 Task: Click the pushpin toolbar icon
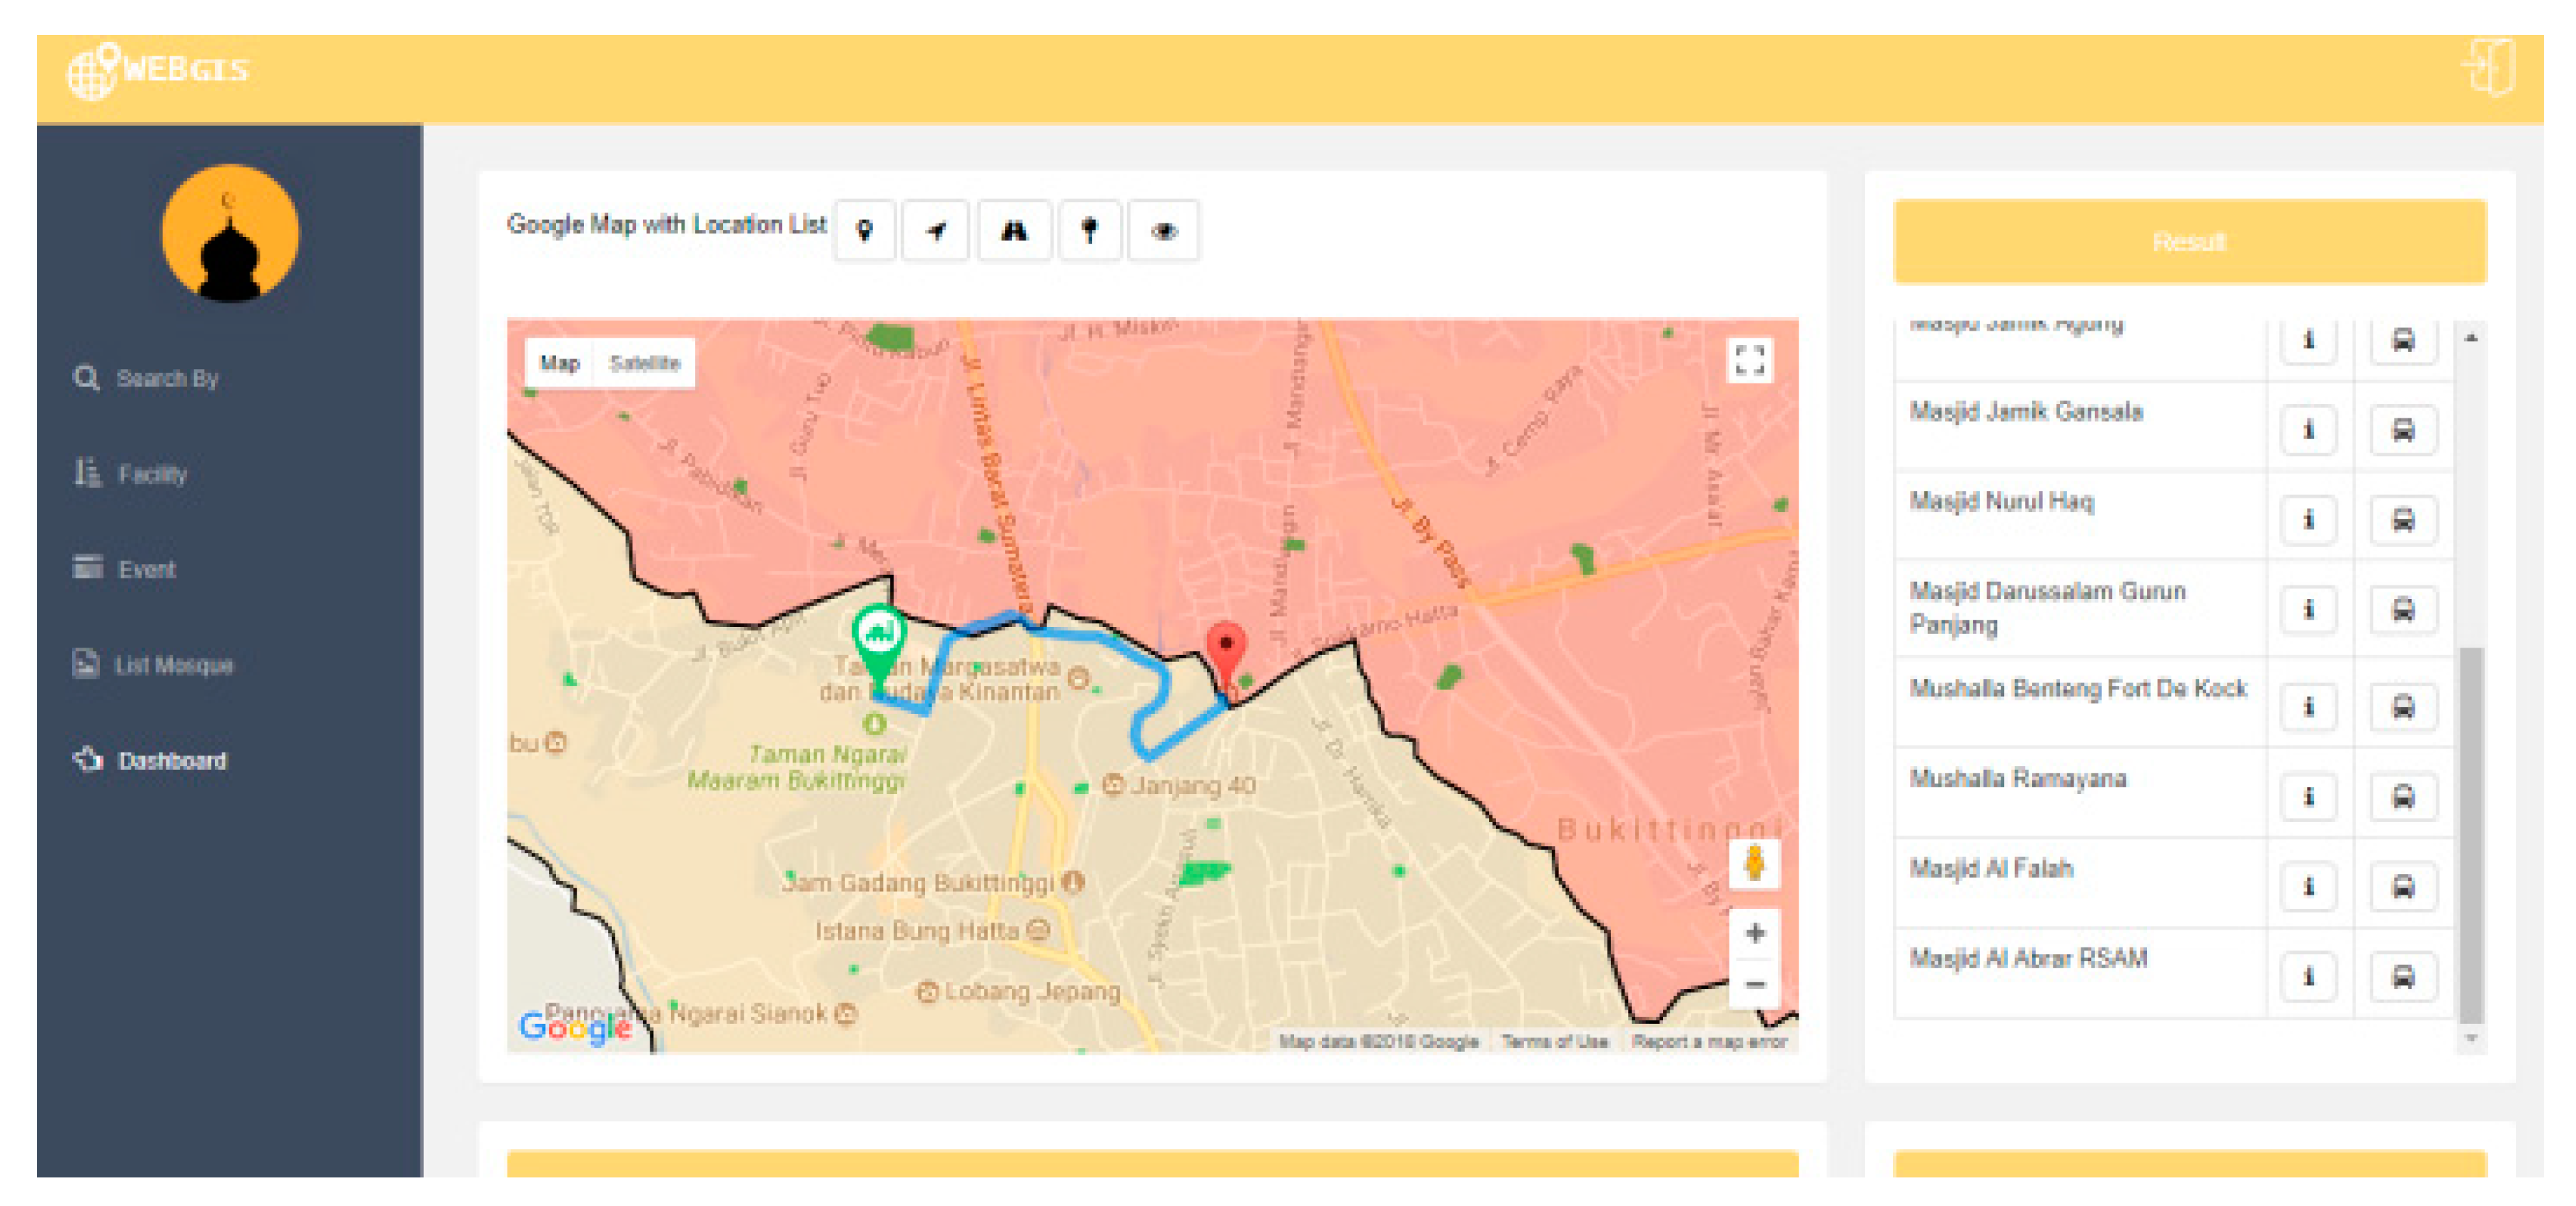click(x=1090, y=231)
